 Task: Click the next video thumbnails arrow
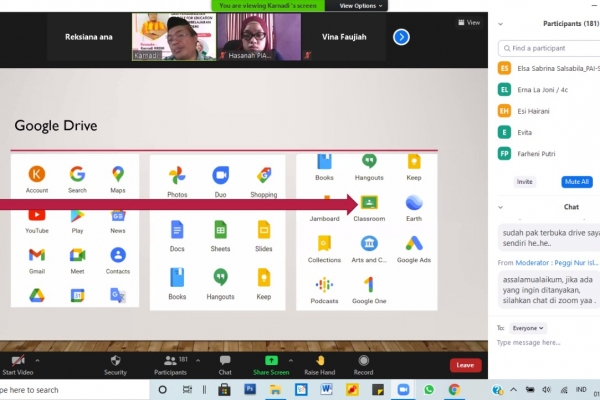pos(401,37)
